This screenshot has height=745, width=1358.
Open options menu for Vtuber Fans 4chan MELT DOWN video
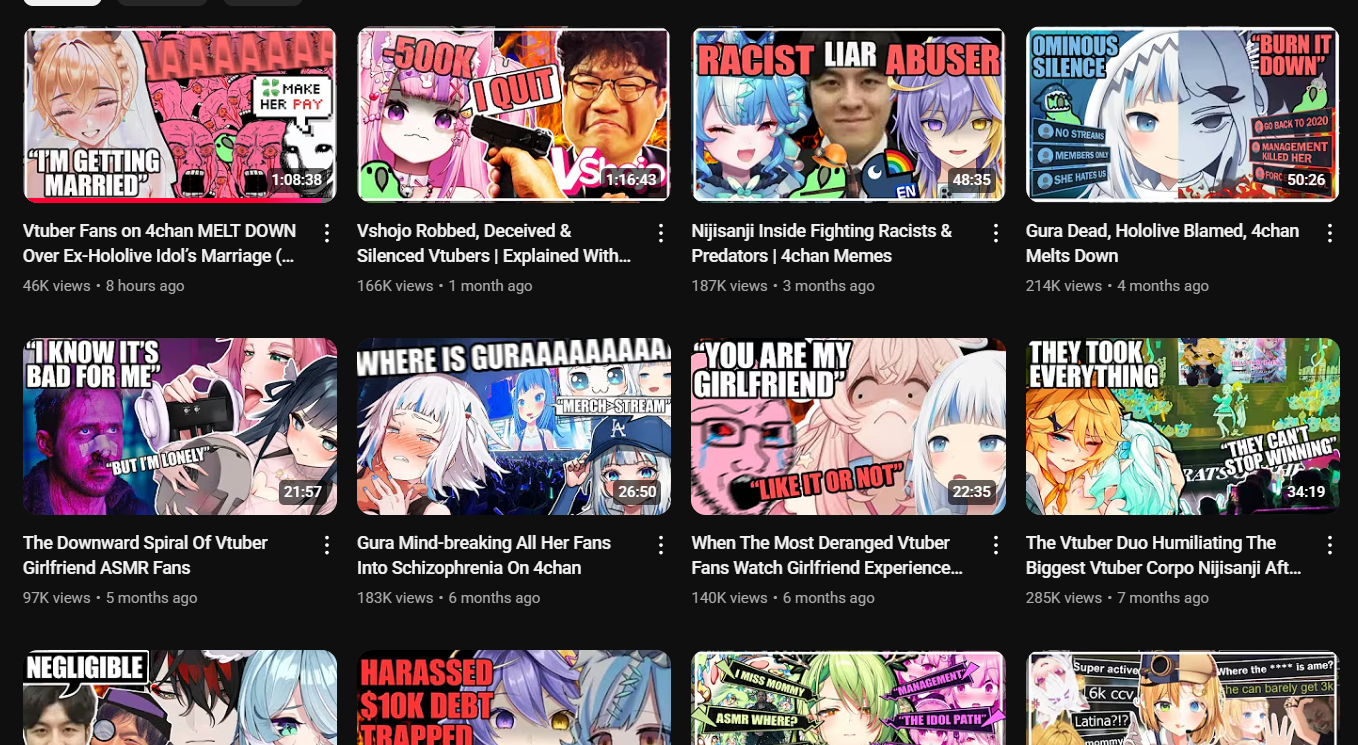point(327,233)
